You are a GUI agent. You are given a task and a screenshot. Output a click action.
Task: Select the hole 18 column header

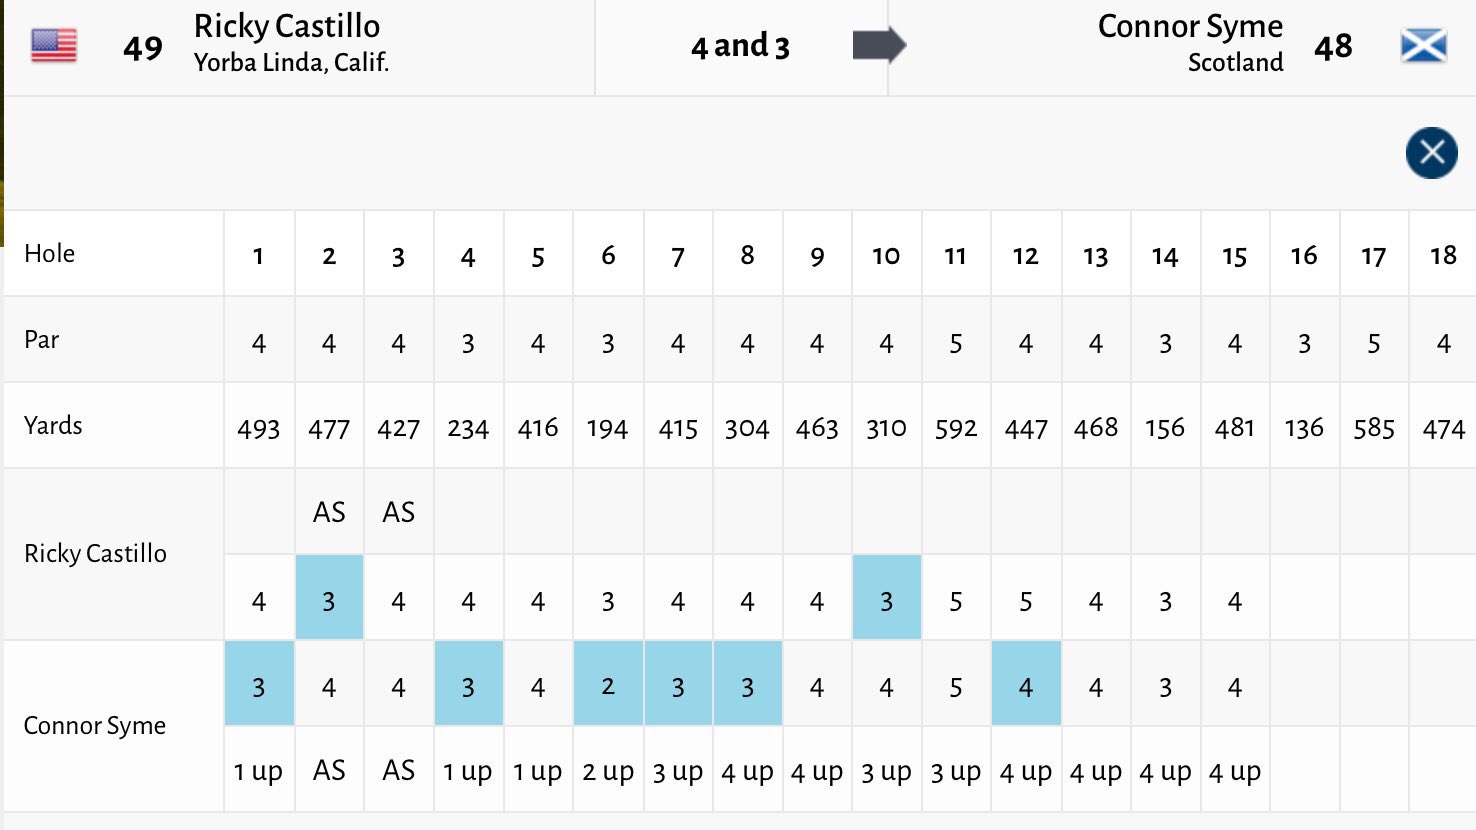tap(1443, 256)
